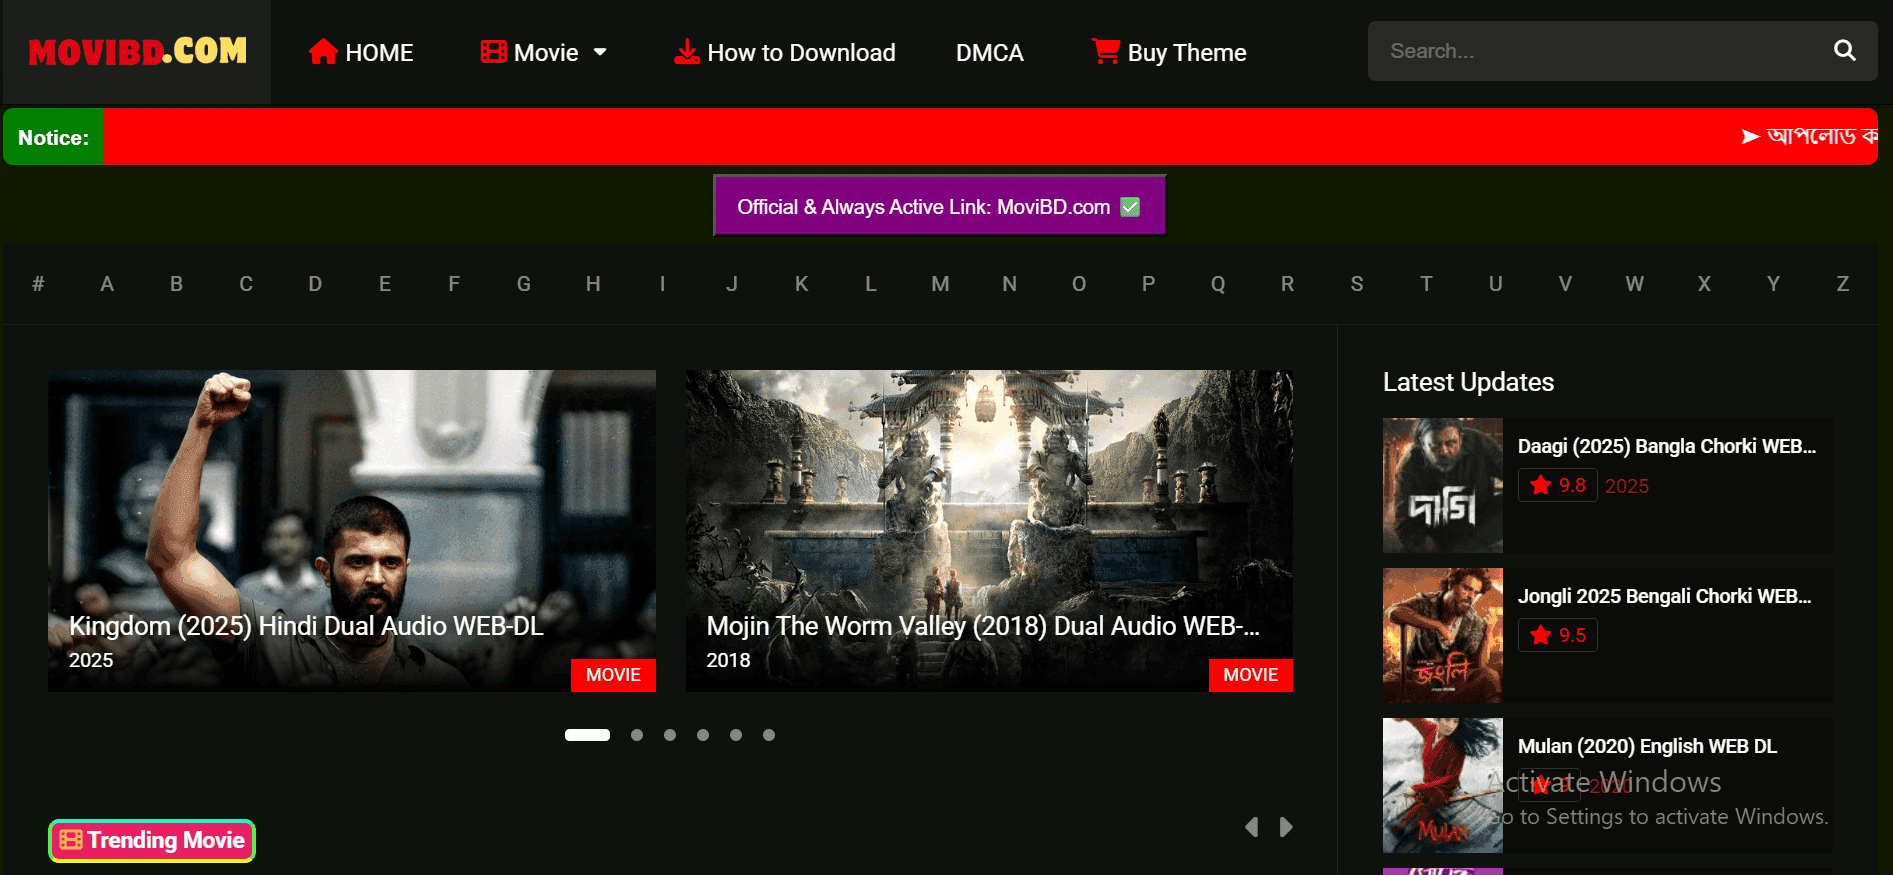This screenshot has width=1893, height=875.
Task: Click the Official & Always Active Link button
Action: click(x=939, y=207)
